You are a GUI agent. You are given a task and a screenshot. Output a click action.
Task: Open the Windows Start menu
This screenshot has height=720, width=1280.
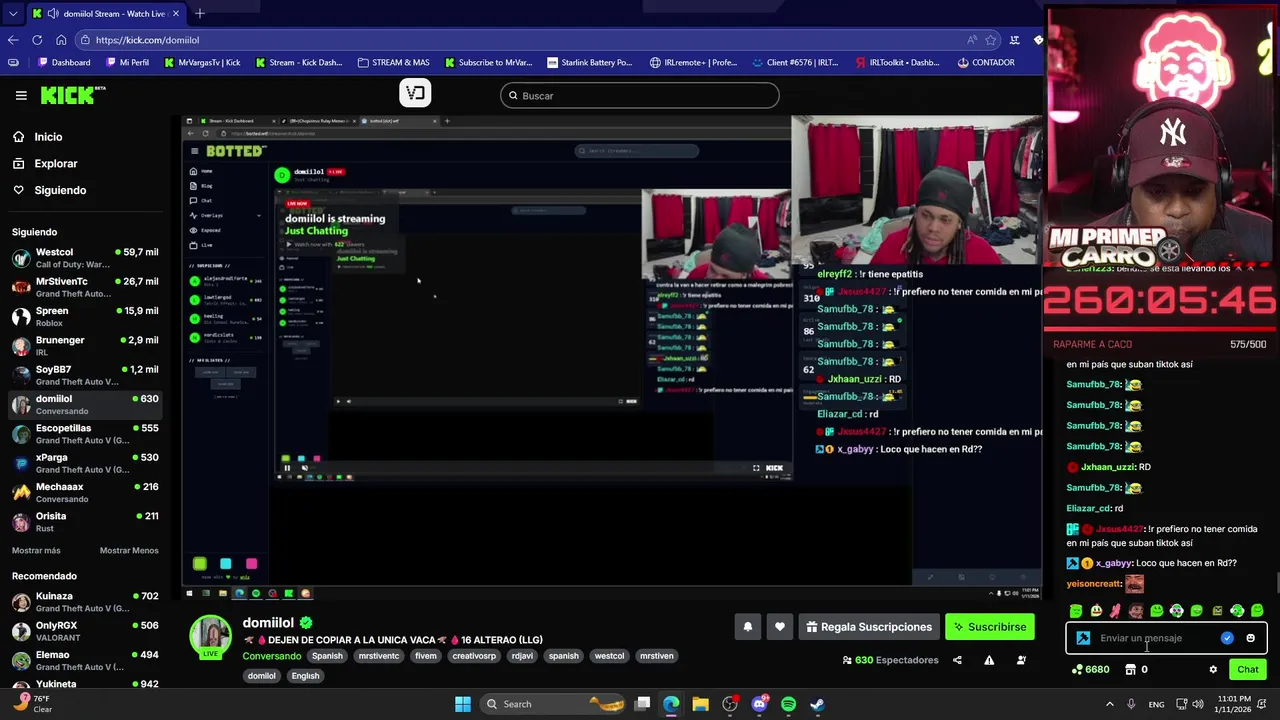click(x=463, y=704)
